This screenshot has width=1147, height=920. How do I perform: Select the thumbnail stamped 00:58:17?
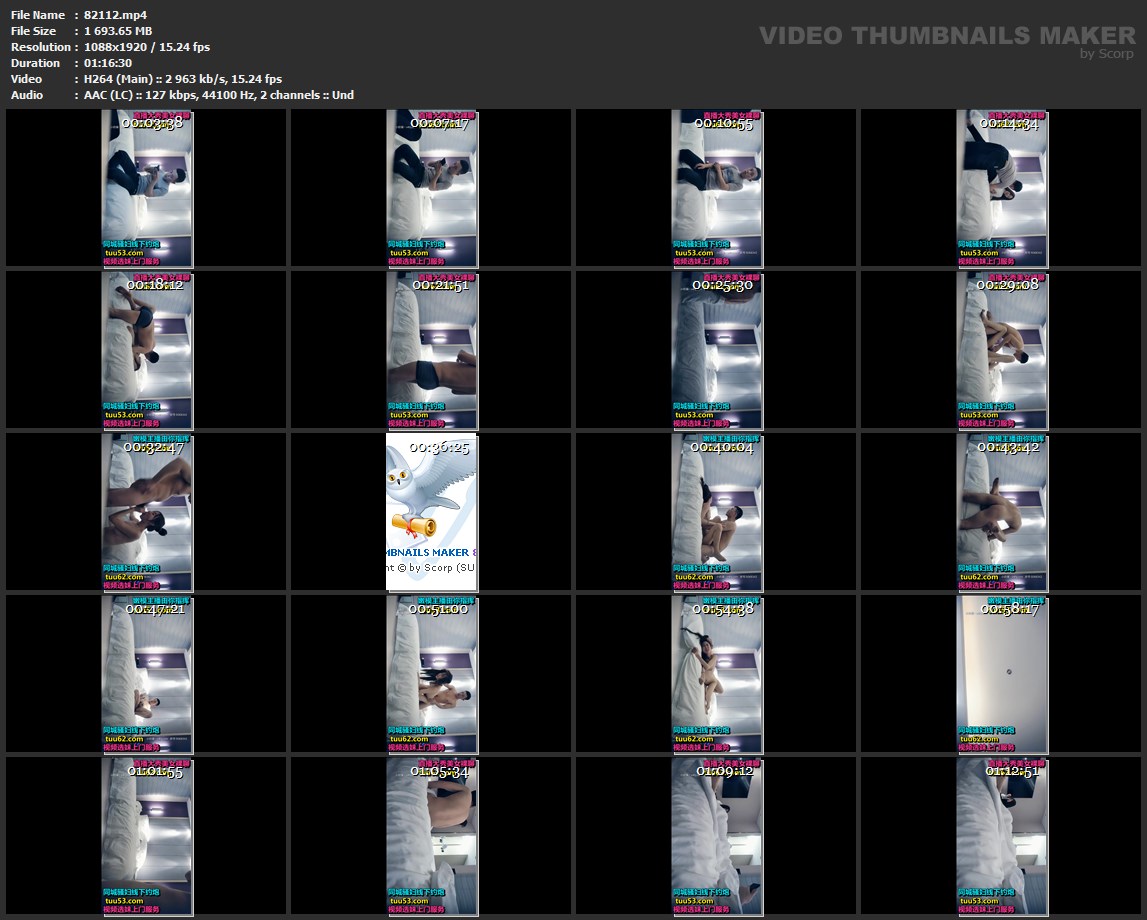coord(1001,674)
